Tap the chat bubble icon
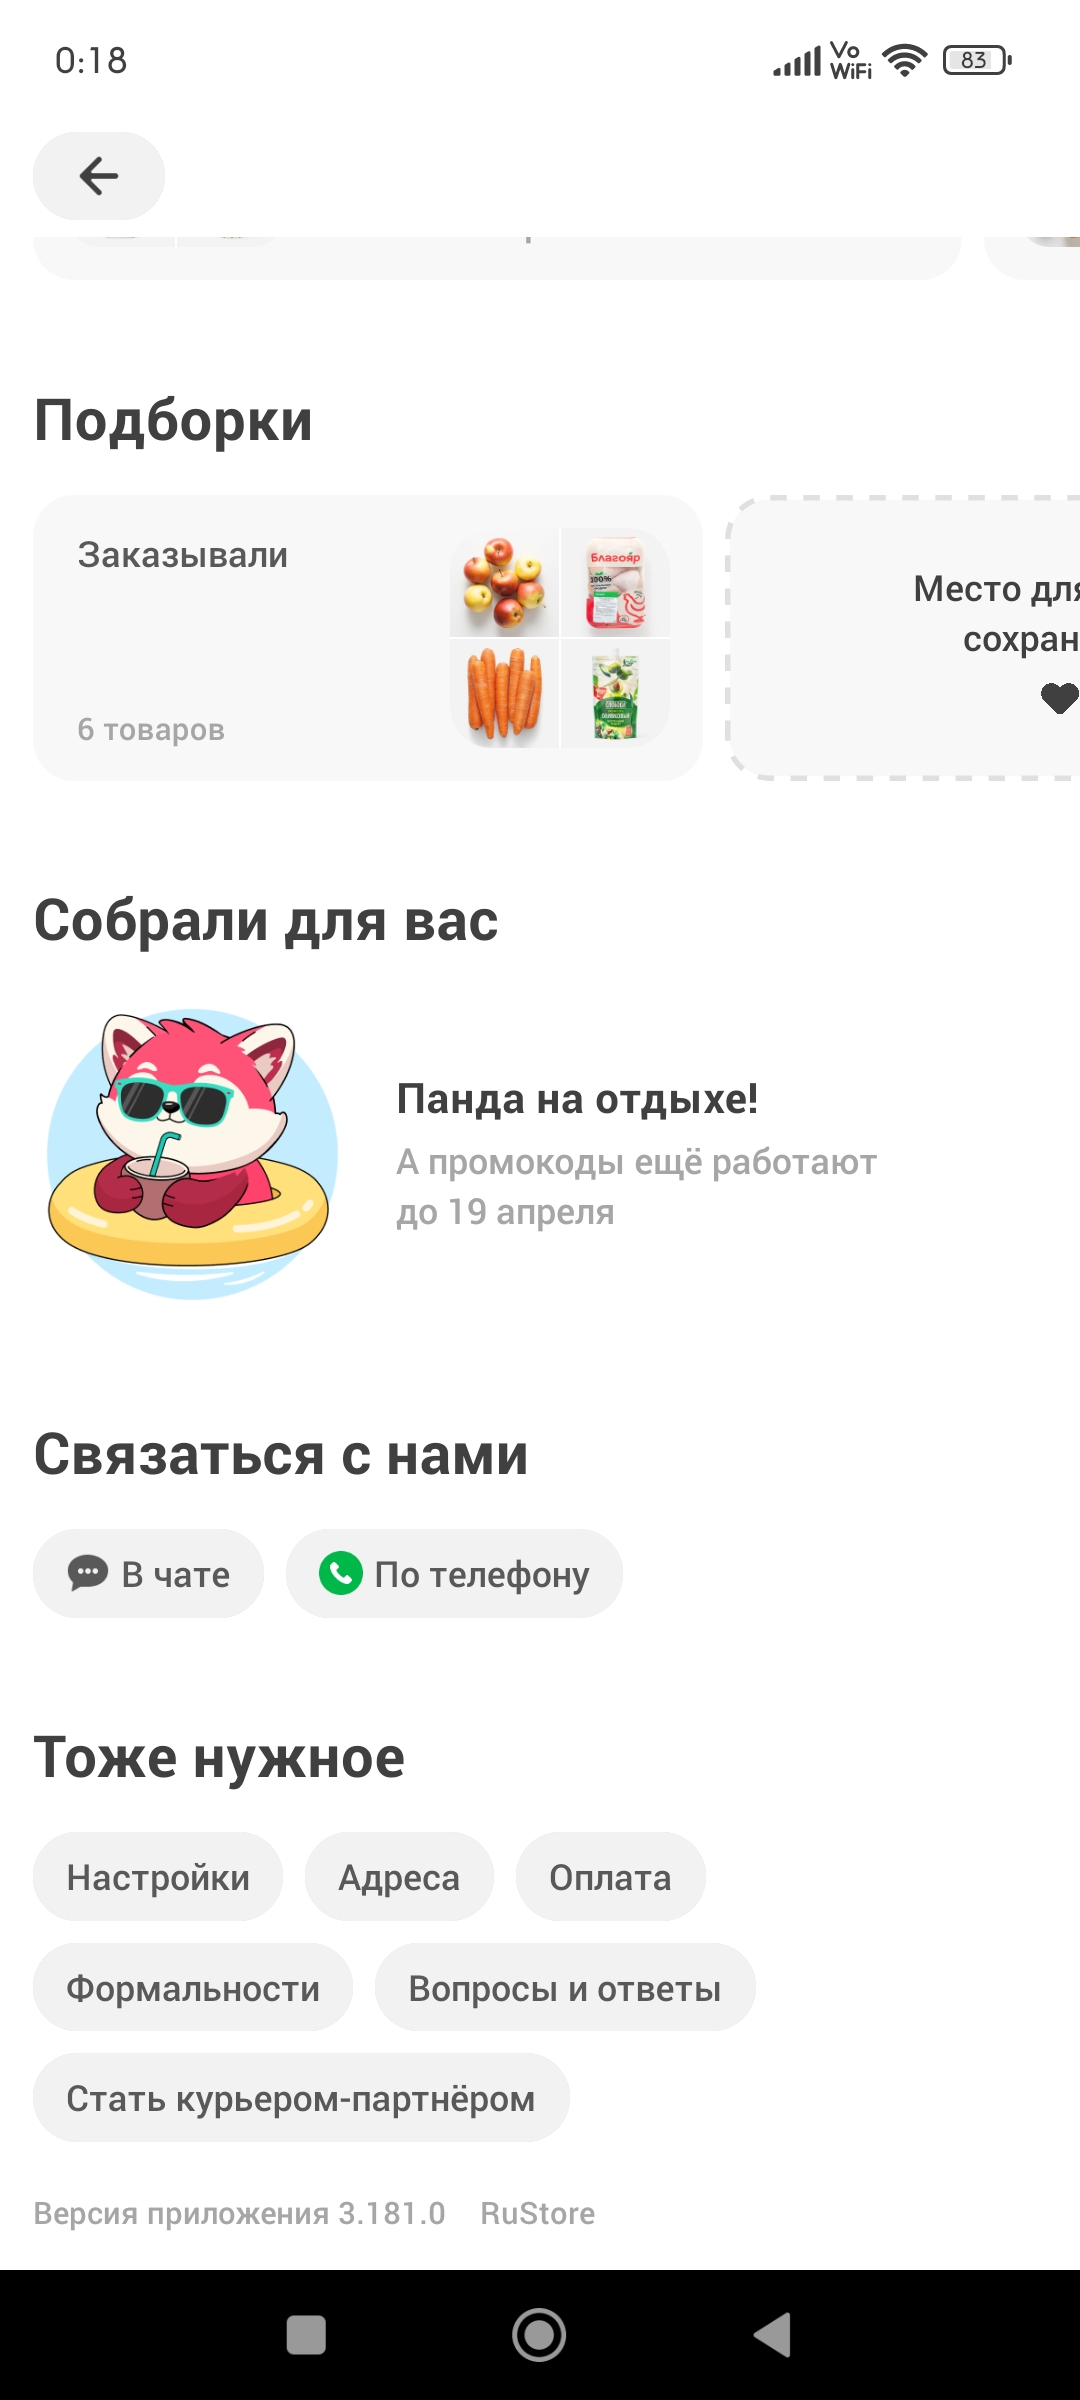 click(88, 1573)
